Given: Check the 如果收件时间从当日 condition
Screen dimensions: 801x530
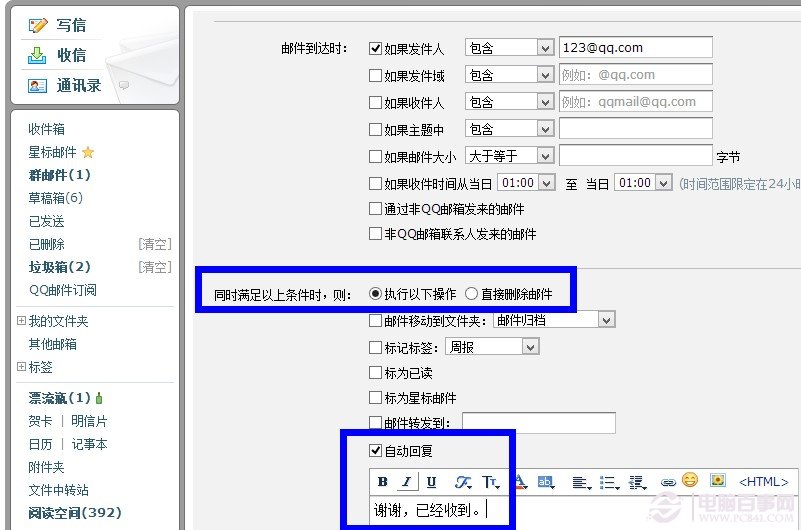Looking at the screenshot, I should (375, 183).
